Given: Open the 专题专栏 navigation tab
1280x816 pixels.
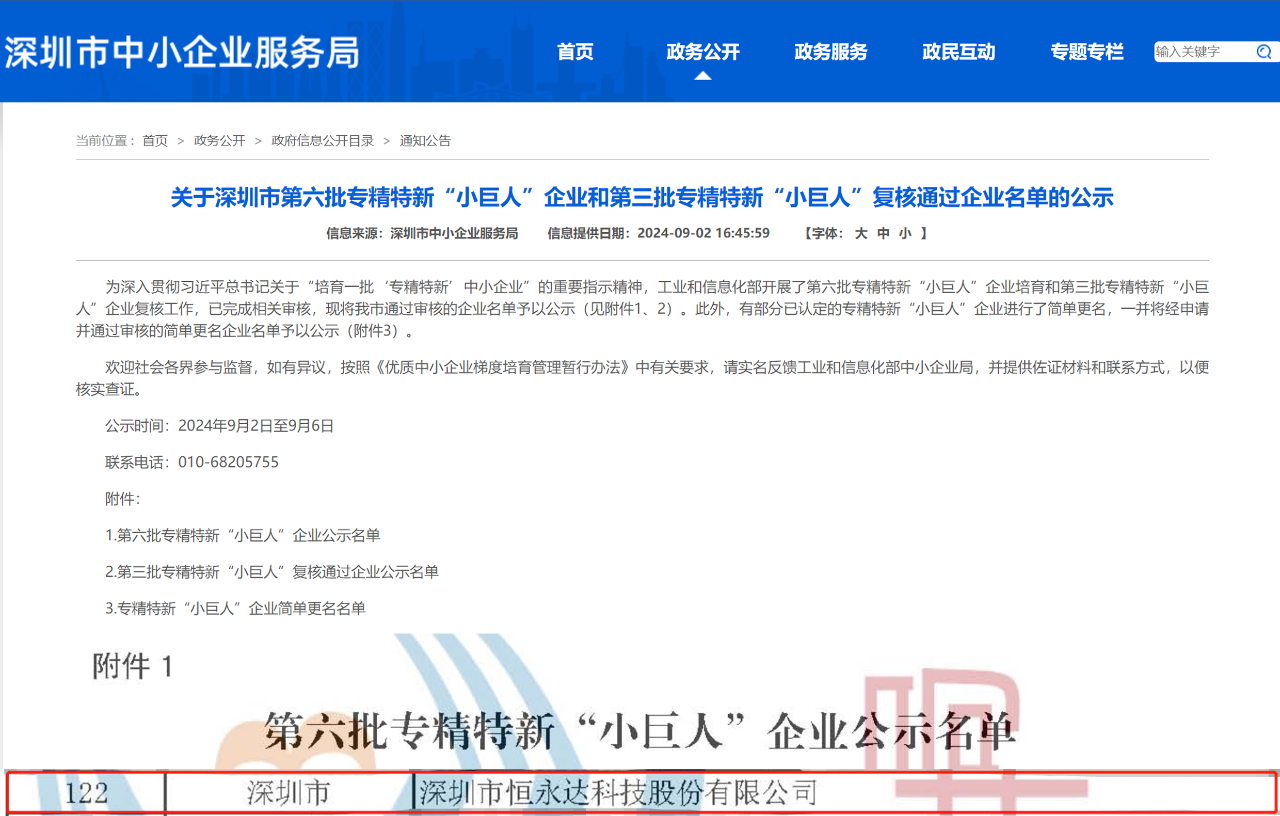Looking at the screenshot, I should (1087, 52).
